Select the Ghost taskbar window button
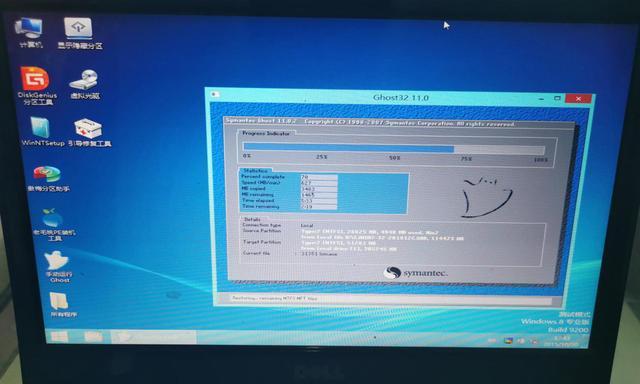The width and height of the screenshot is (640, 384). click(x=153, y=337)
